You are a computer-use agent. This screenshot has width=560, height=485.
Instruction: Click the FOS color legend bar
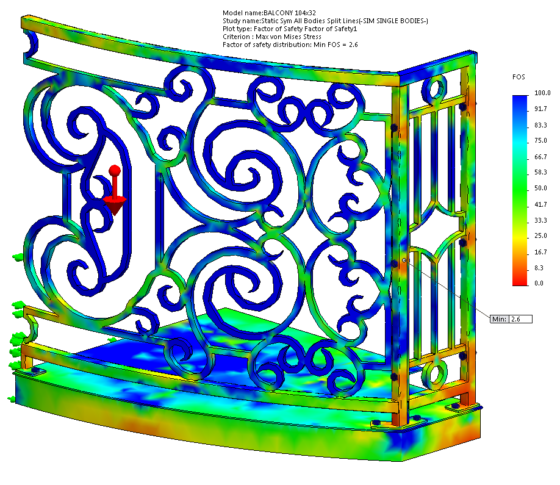[x=520, y=190]
